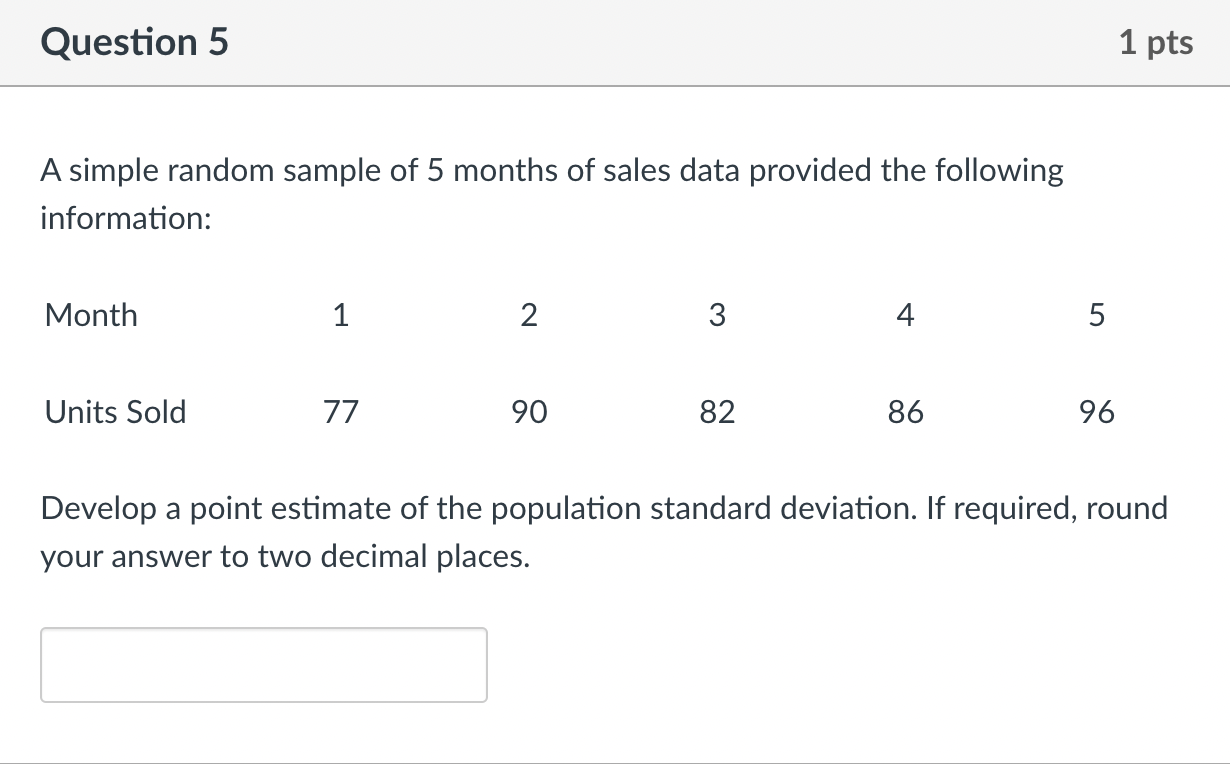Click the 1 pts label

pyautogui.click(x=1157, y=42)
